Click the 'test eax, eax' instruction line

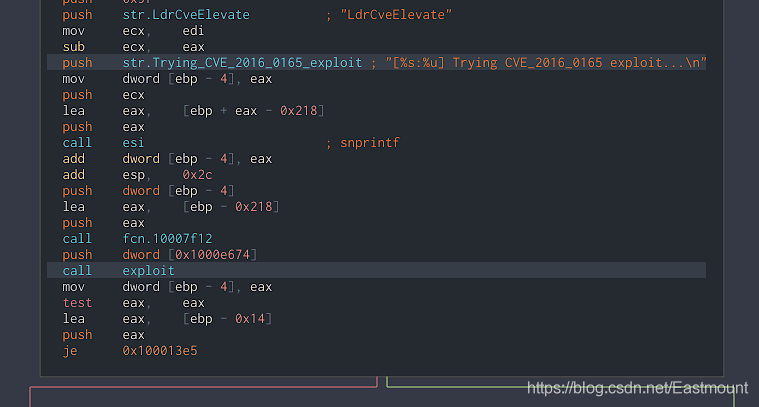pyautogui.click(x=134, y=303)
